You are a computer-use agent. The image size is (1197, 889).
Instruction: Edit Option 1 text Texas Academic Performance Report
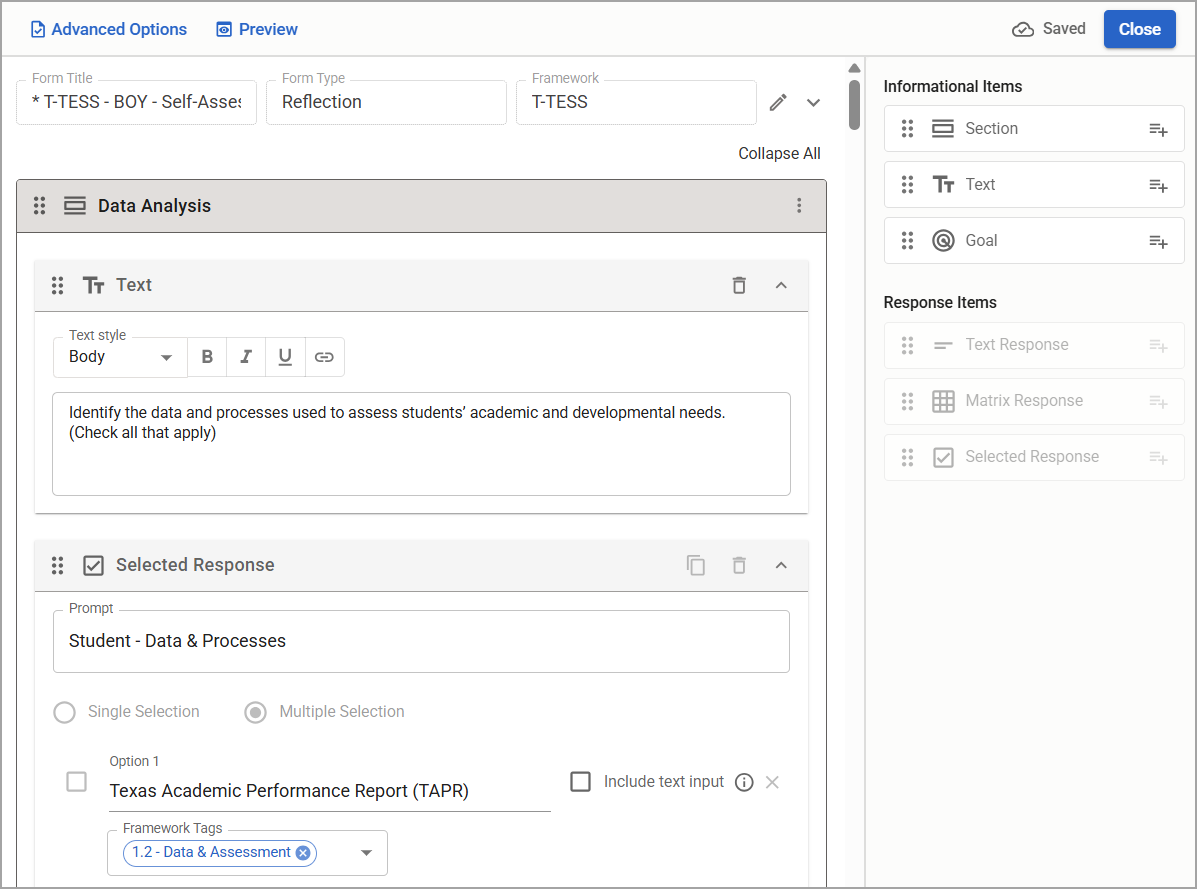click(x=329, y=791)
